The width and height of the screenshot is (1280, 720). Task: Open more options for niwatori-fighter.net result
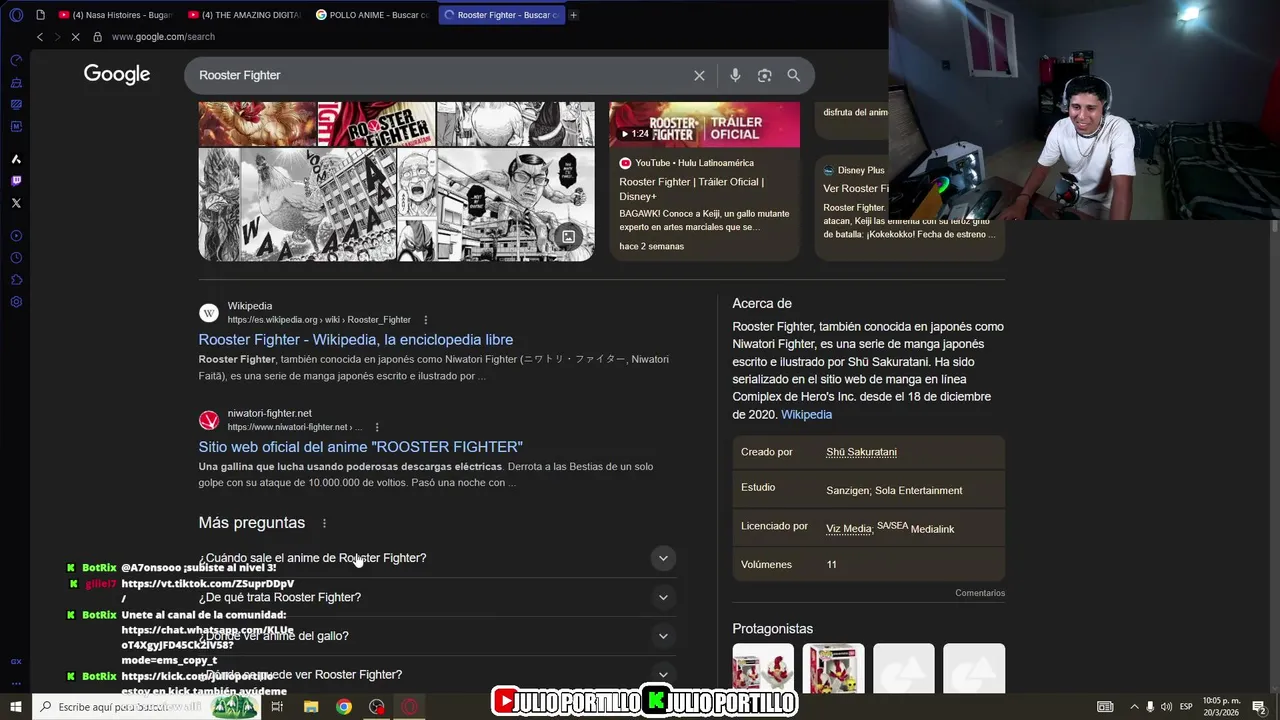pyautogui.click(x=377, y=427)
